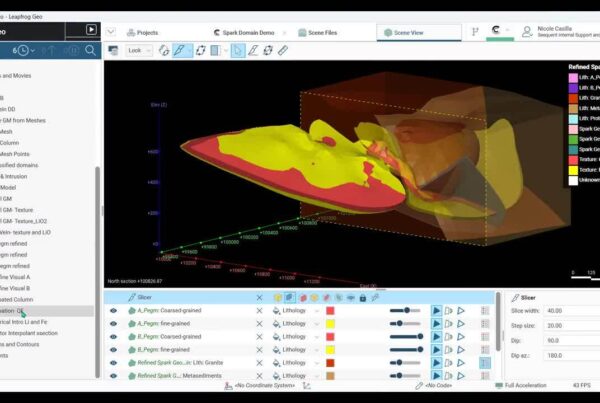Click the last wand icon in the Slicer header

pyautogui.click(x=375, y=297)
